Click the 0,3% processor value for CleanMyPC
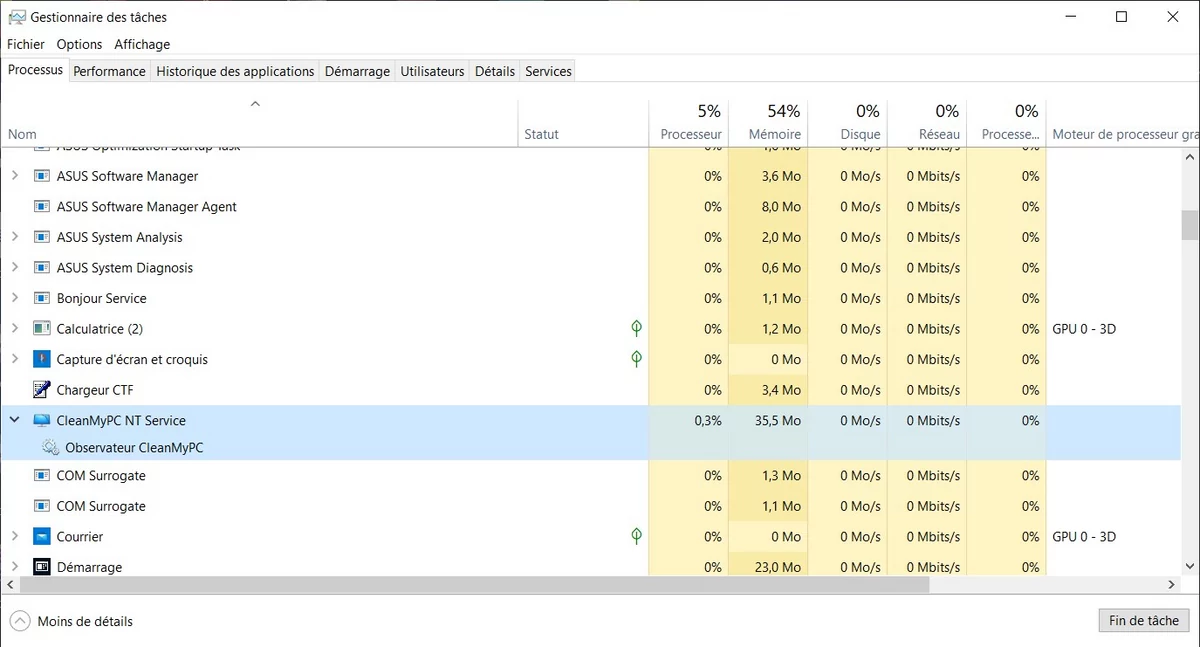This screenshot has height=647, width=1200. [x=708, y=421]
